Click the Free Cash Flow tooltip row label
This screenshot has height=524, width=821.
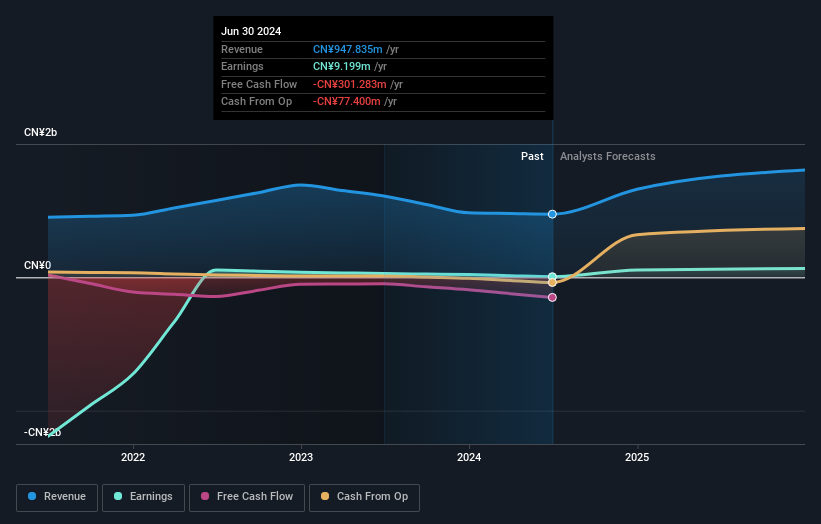coord(259,84)
